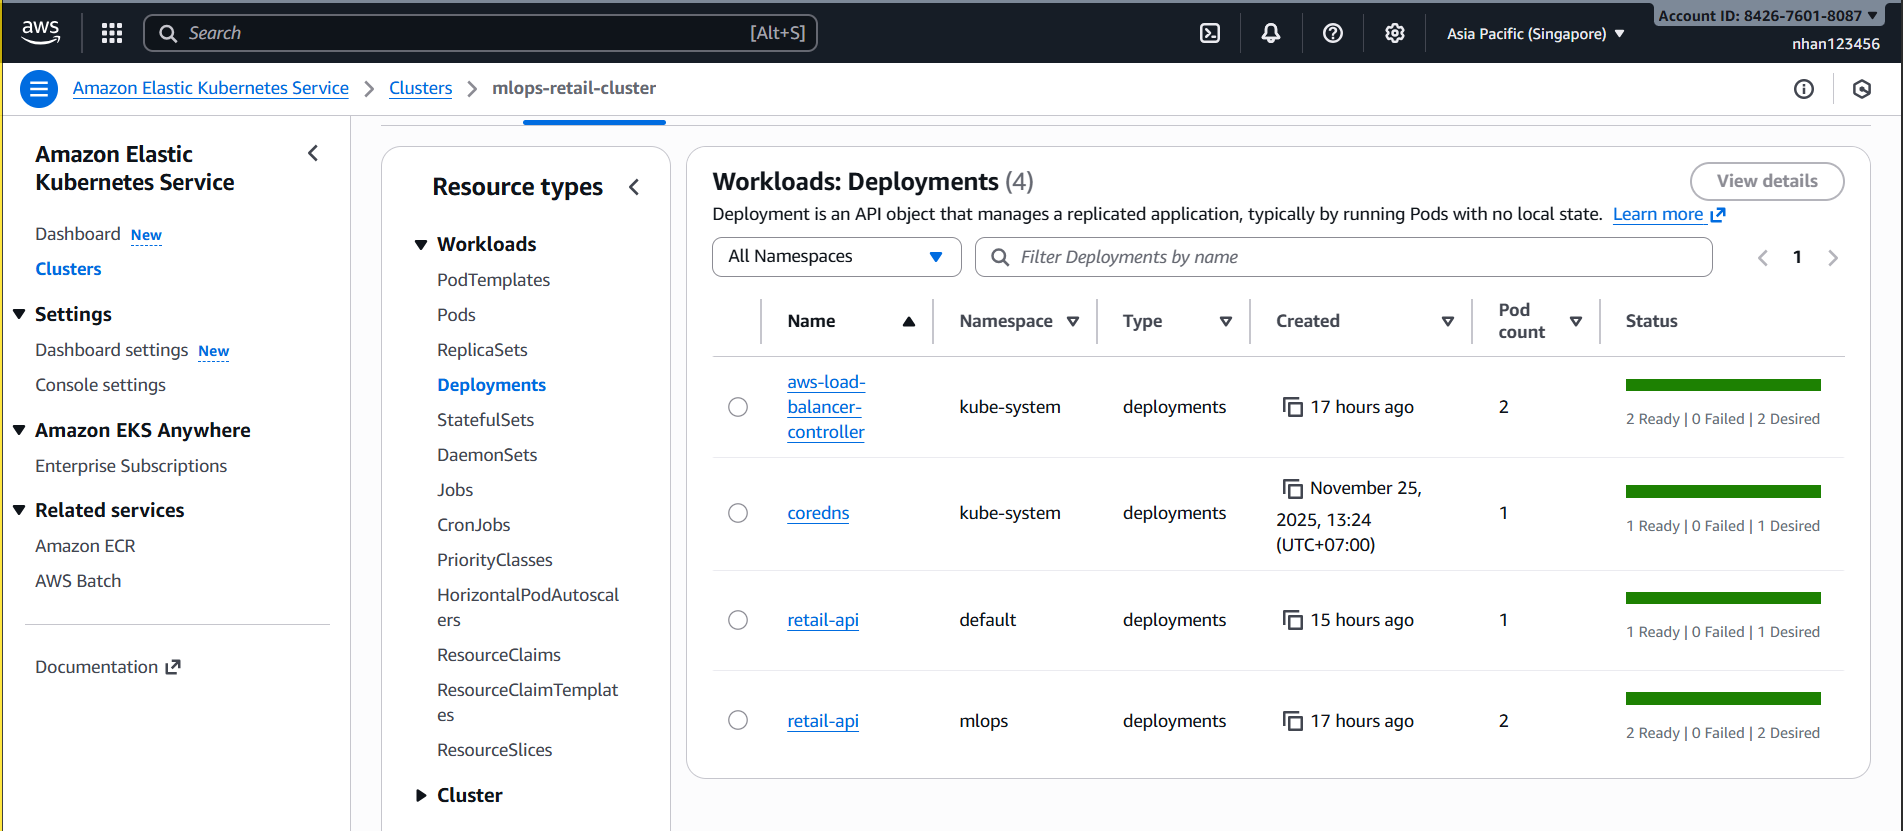The width and height of the screenshot is (1903, 831).
Task: Expand the Cluster resource section
Action: click(x=421, y=796)
